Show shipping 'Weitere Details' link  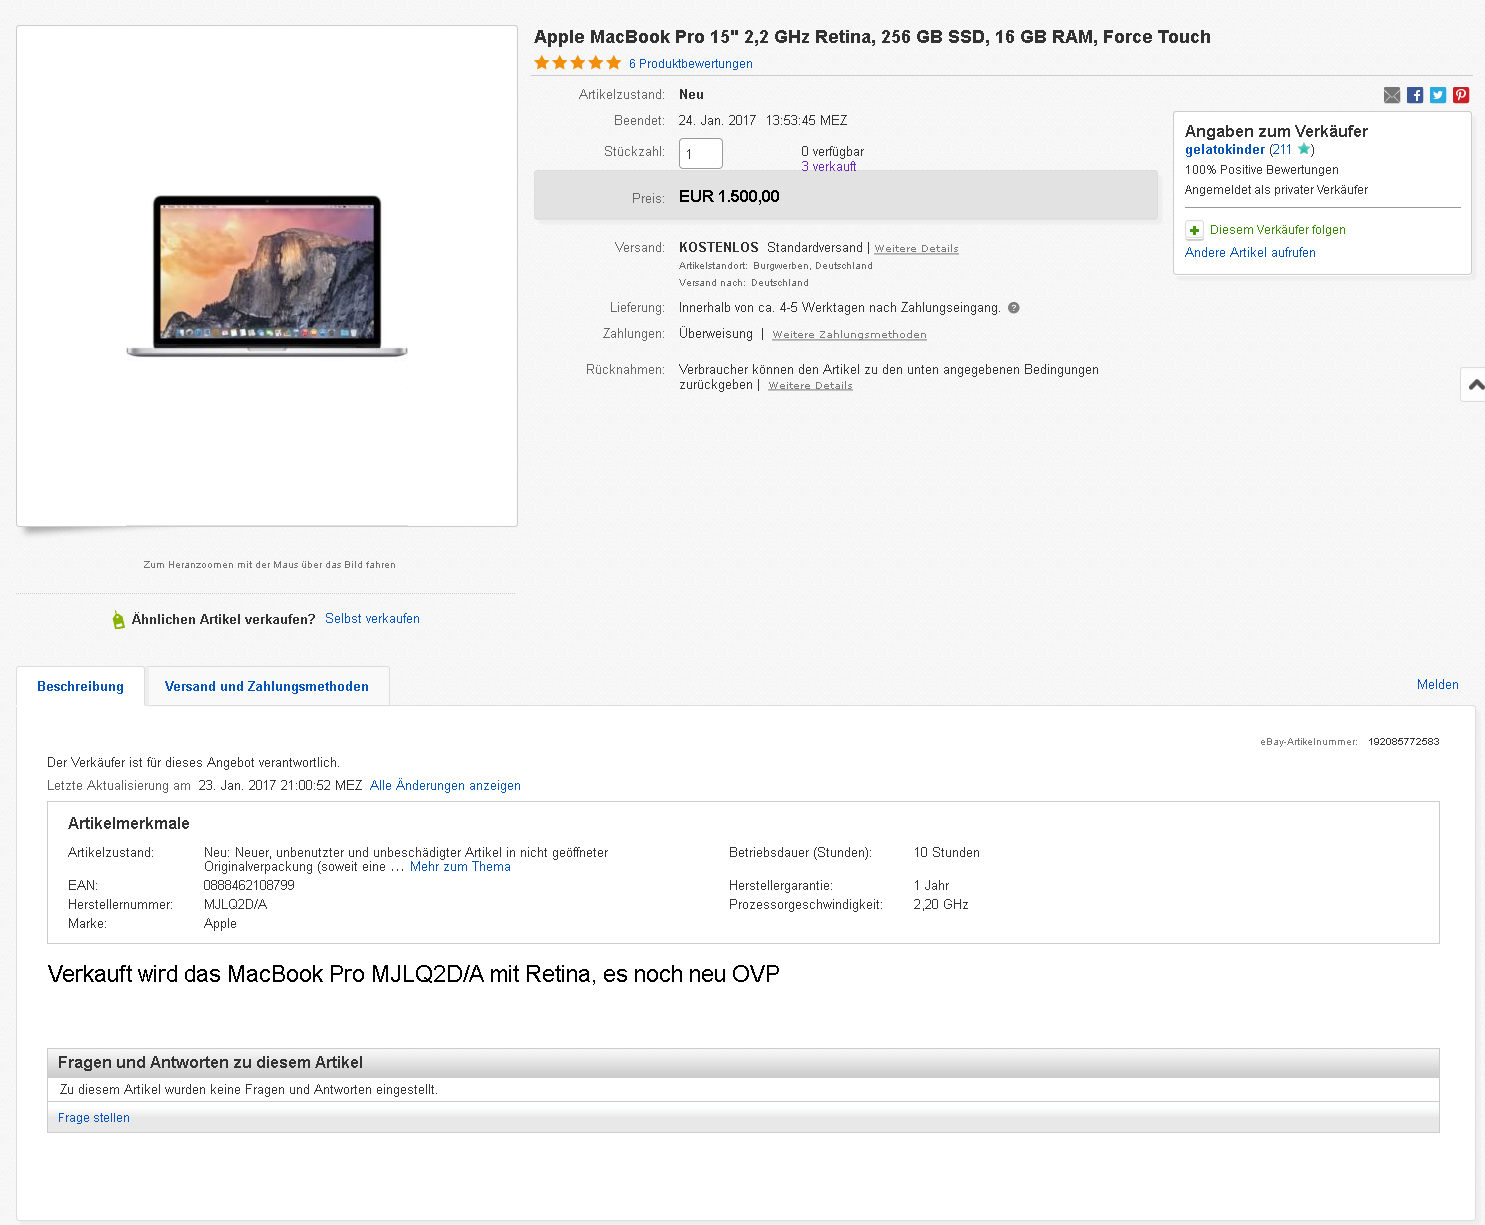point(916,249)
